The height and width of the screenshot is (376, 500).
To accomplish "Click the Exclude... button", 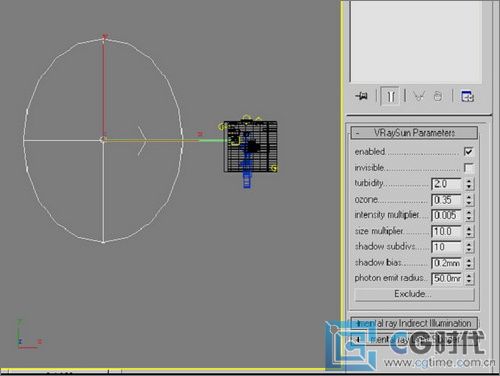I will [414, 294].
